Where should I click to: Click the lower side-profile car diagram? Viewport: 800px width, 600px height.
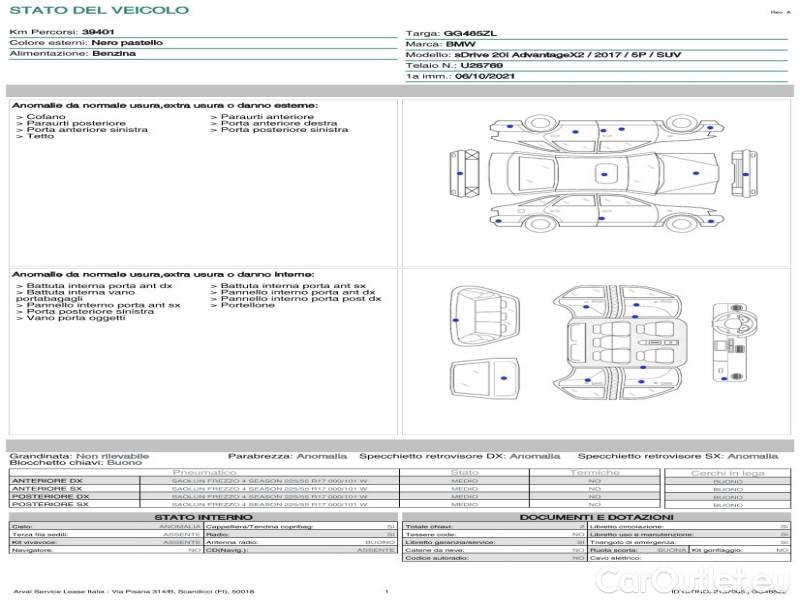pyautogui.click(x=600, y=212)
